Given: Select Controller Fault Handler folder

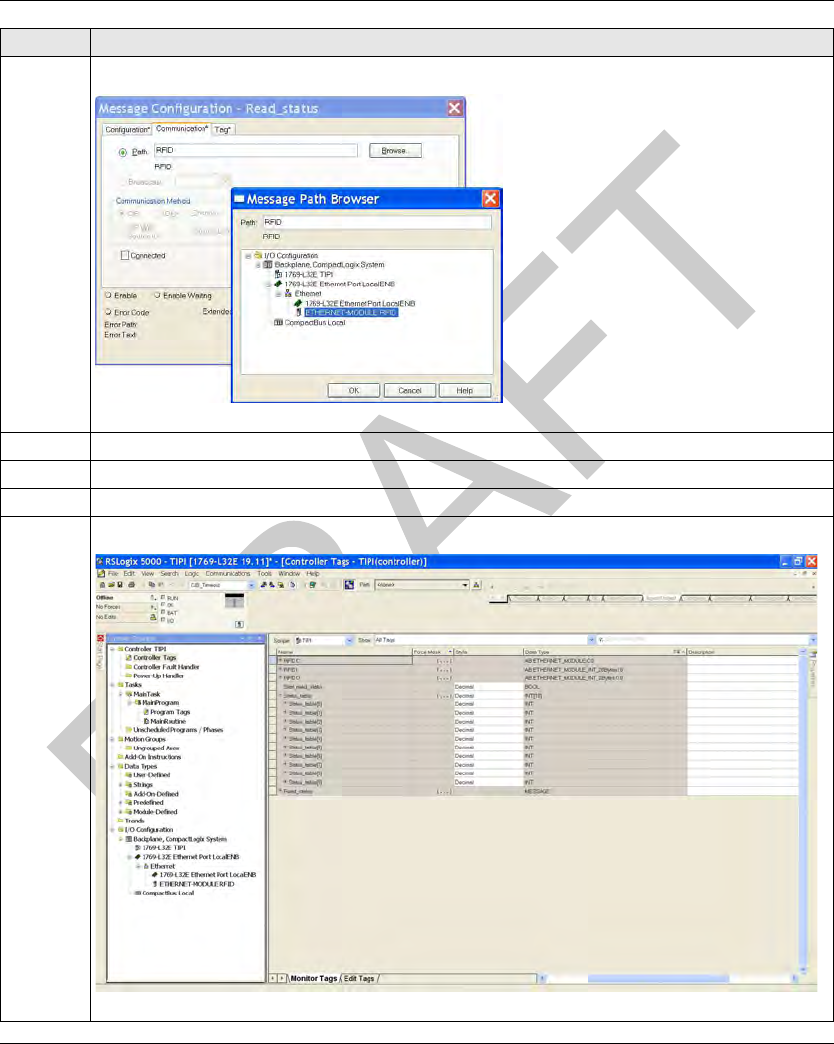Looking at the screenshot, I should click(166, 667).
